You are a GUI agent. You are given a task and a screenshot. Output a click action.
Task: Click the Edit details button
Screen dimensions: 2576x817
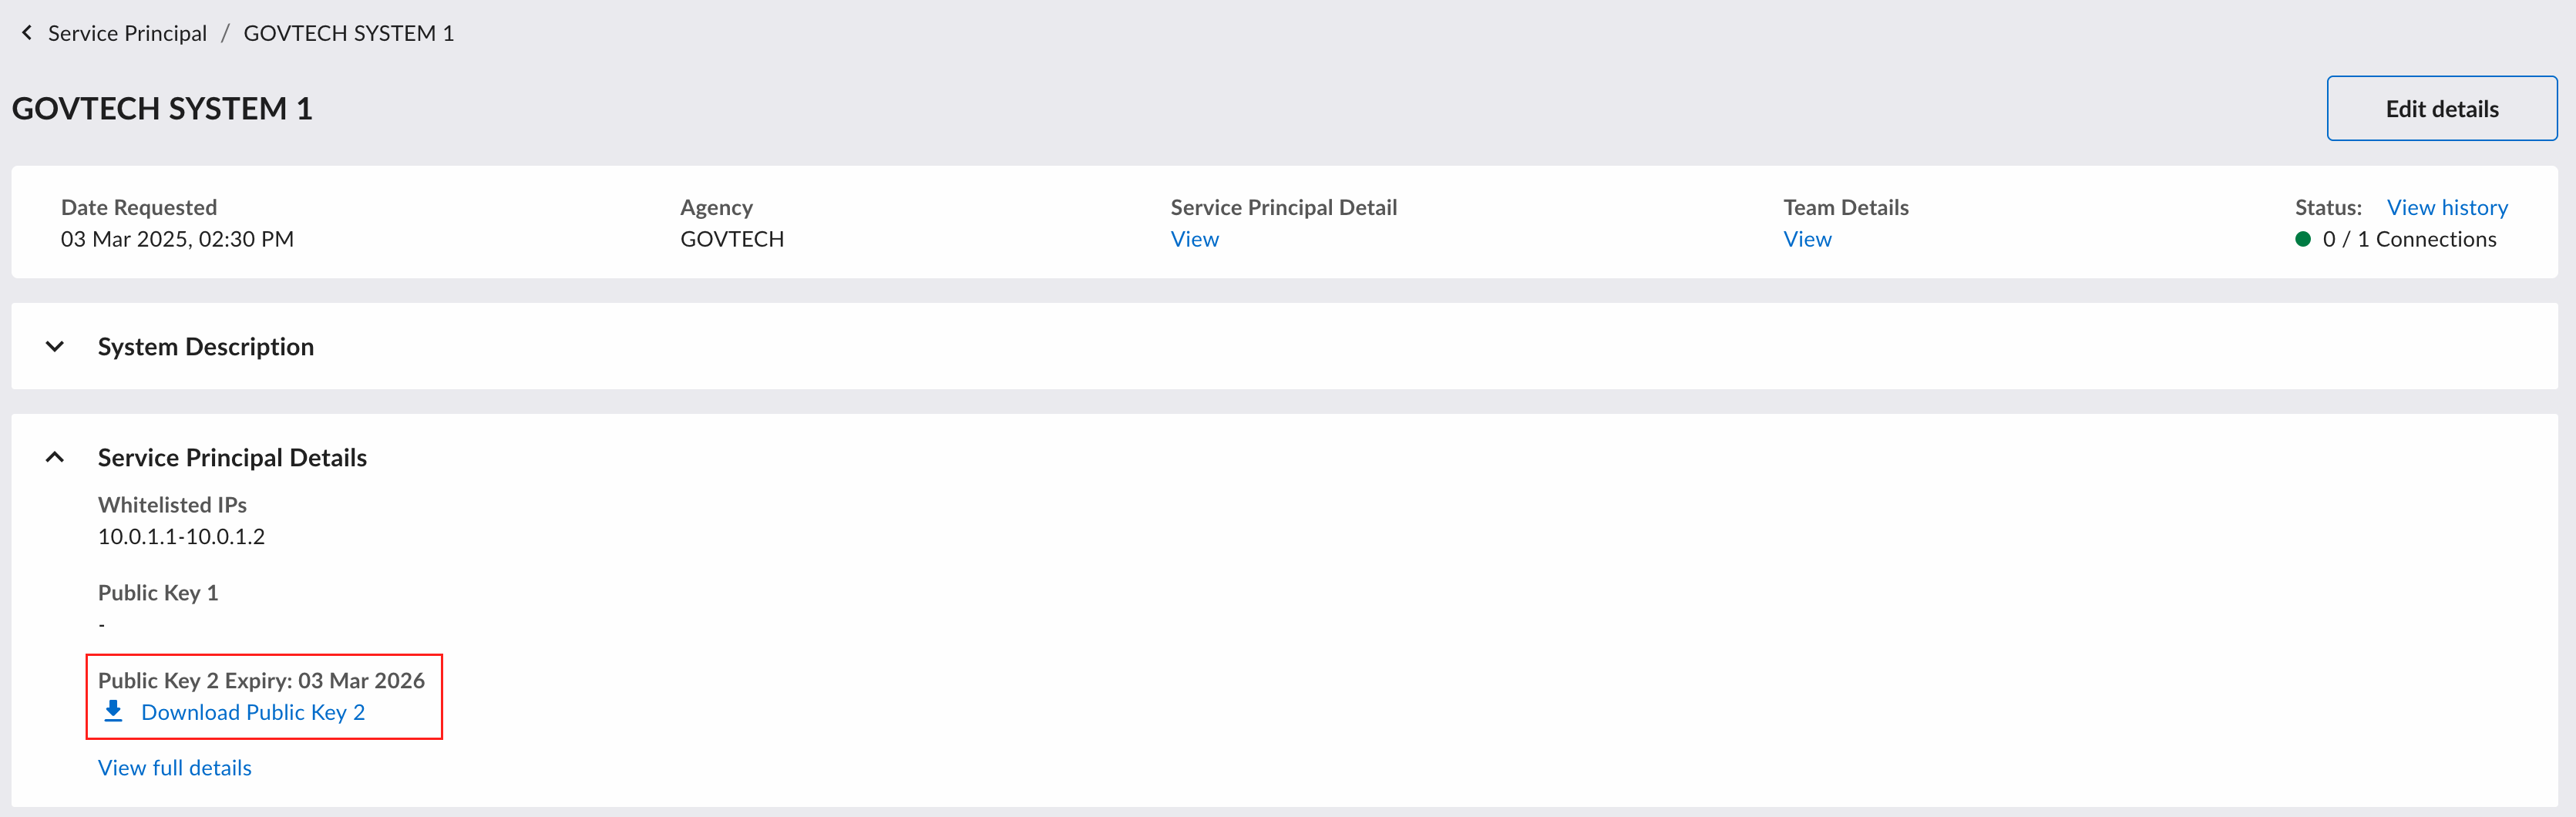tap(2442, 108)
